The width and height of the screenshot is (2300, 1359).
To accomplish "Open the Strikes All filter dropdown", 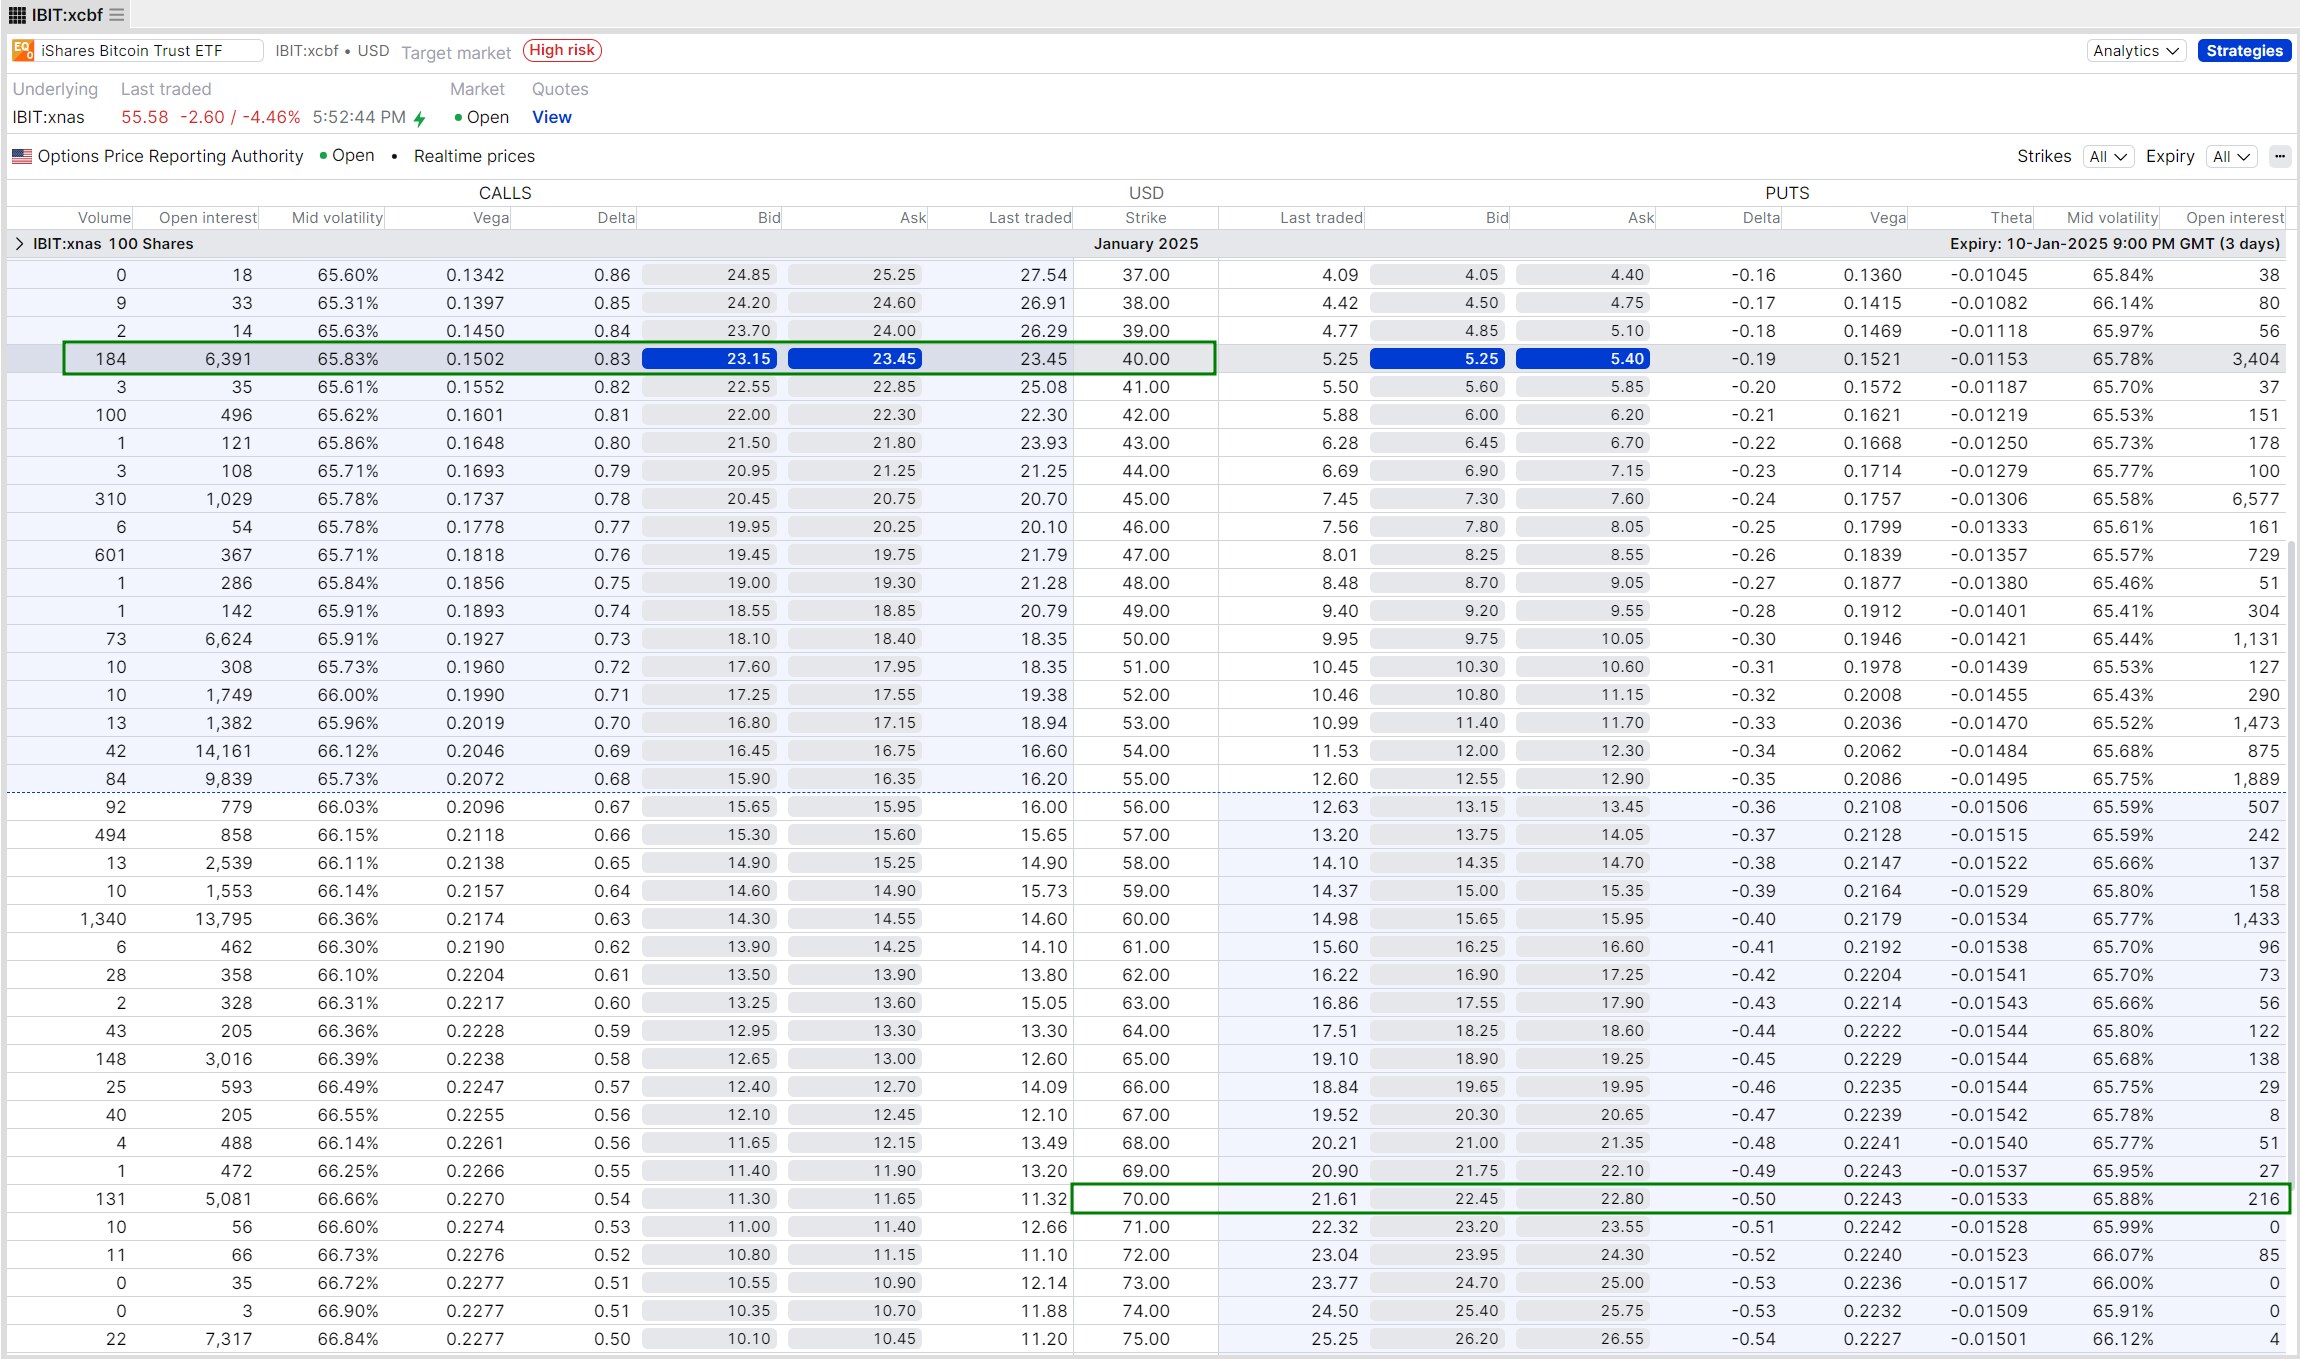I will coord(2108,156).
